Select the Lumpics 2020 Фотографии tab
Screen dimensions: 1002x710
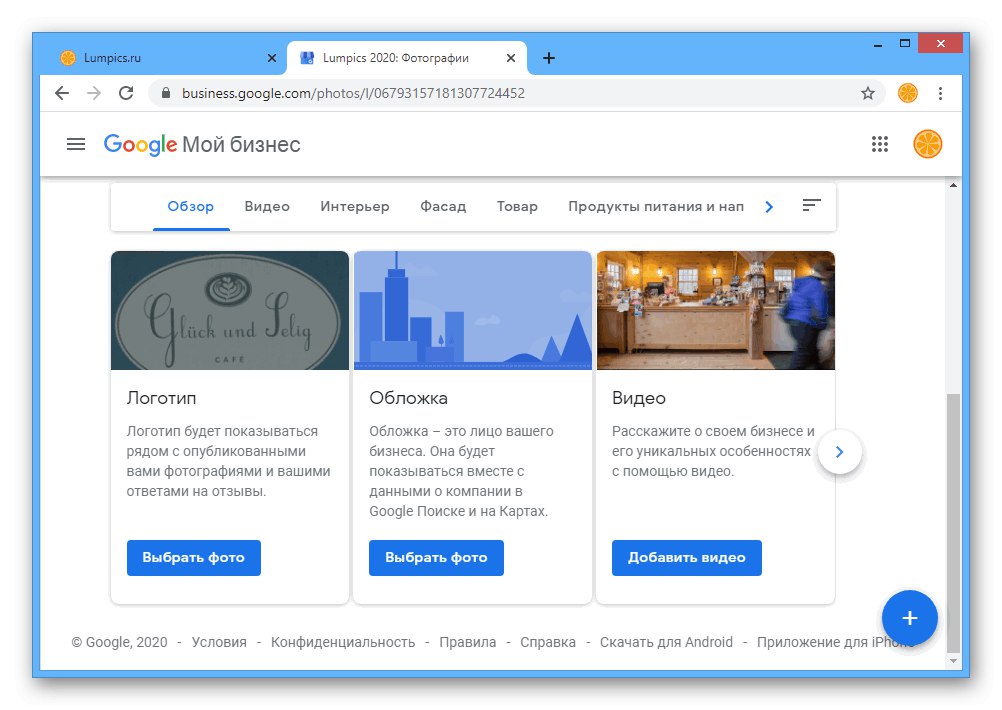coord(407,58)
